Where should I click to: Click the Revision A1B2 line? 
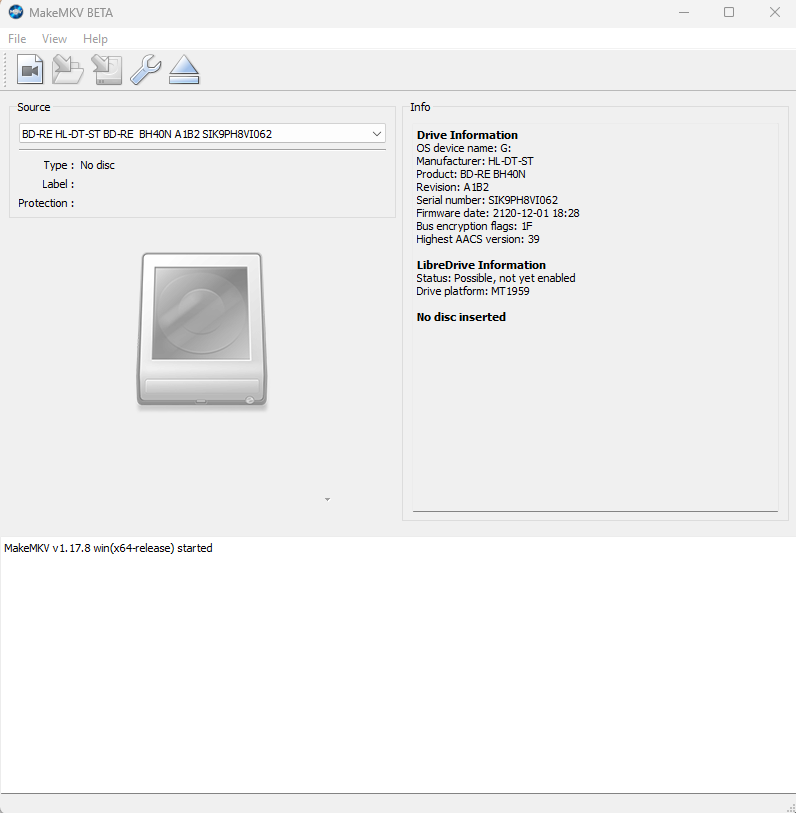[452, 187]
